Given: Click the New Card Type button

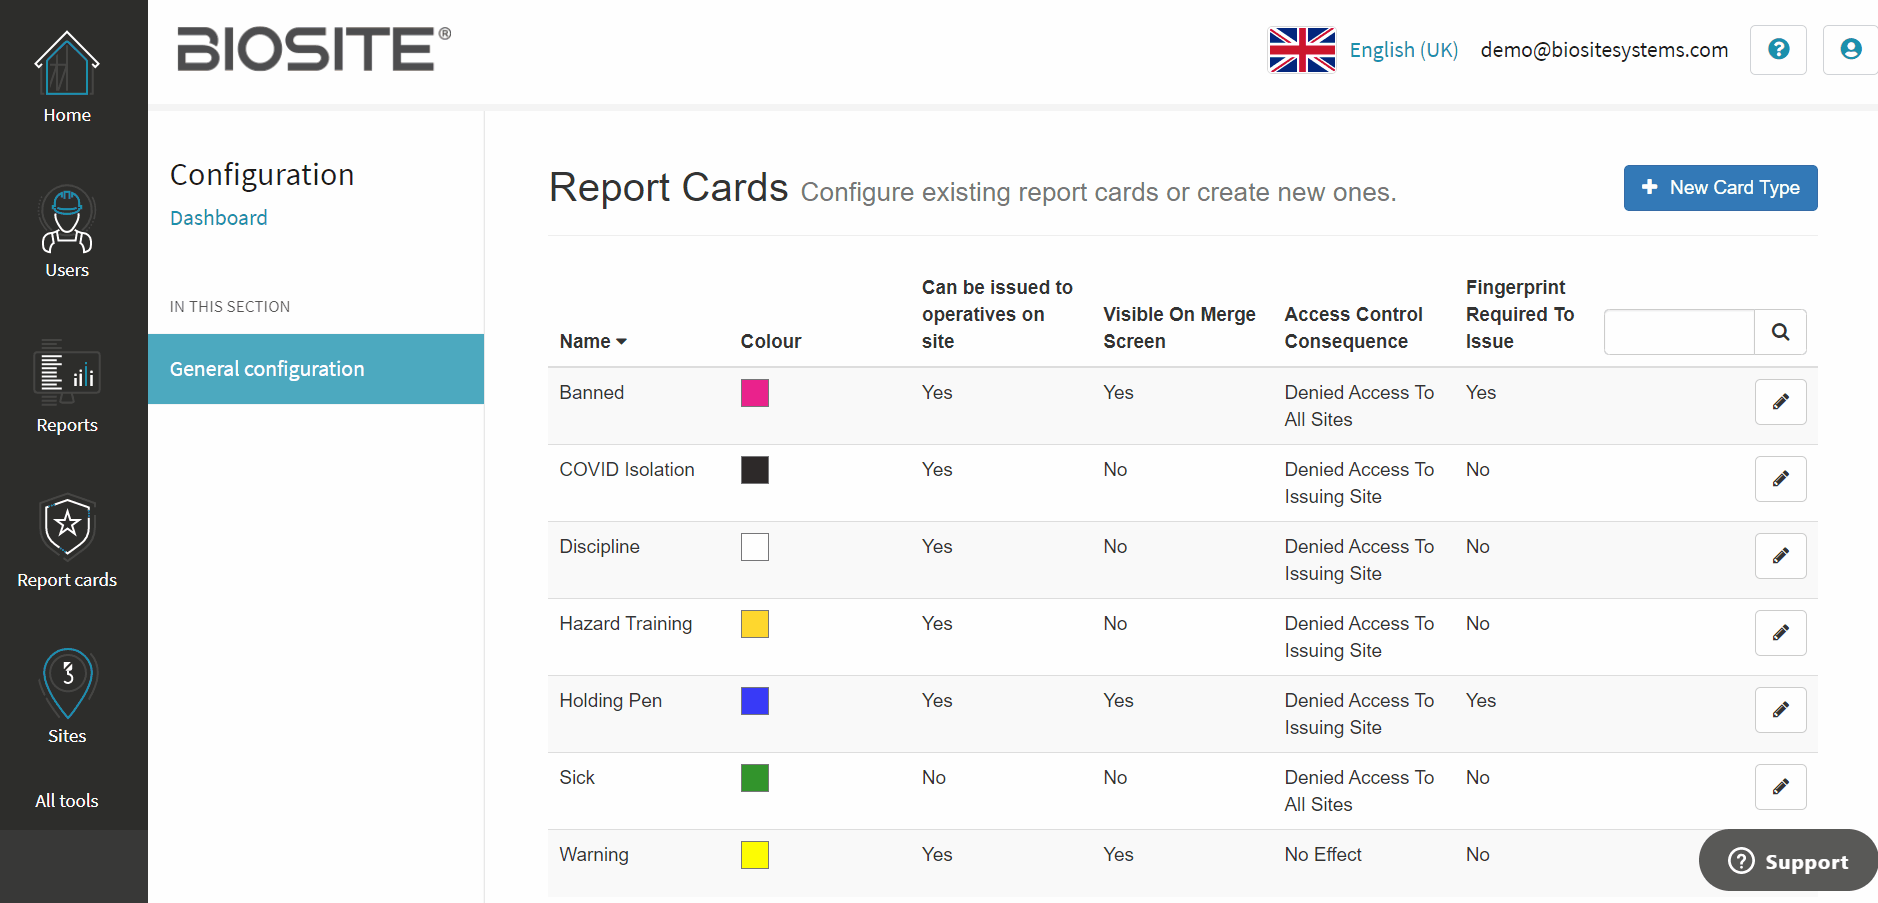Looking at the screenshot, I should [1720, 188].
